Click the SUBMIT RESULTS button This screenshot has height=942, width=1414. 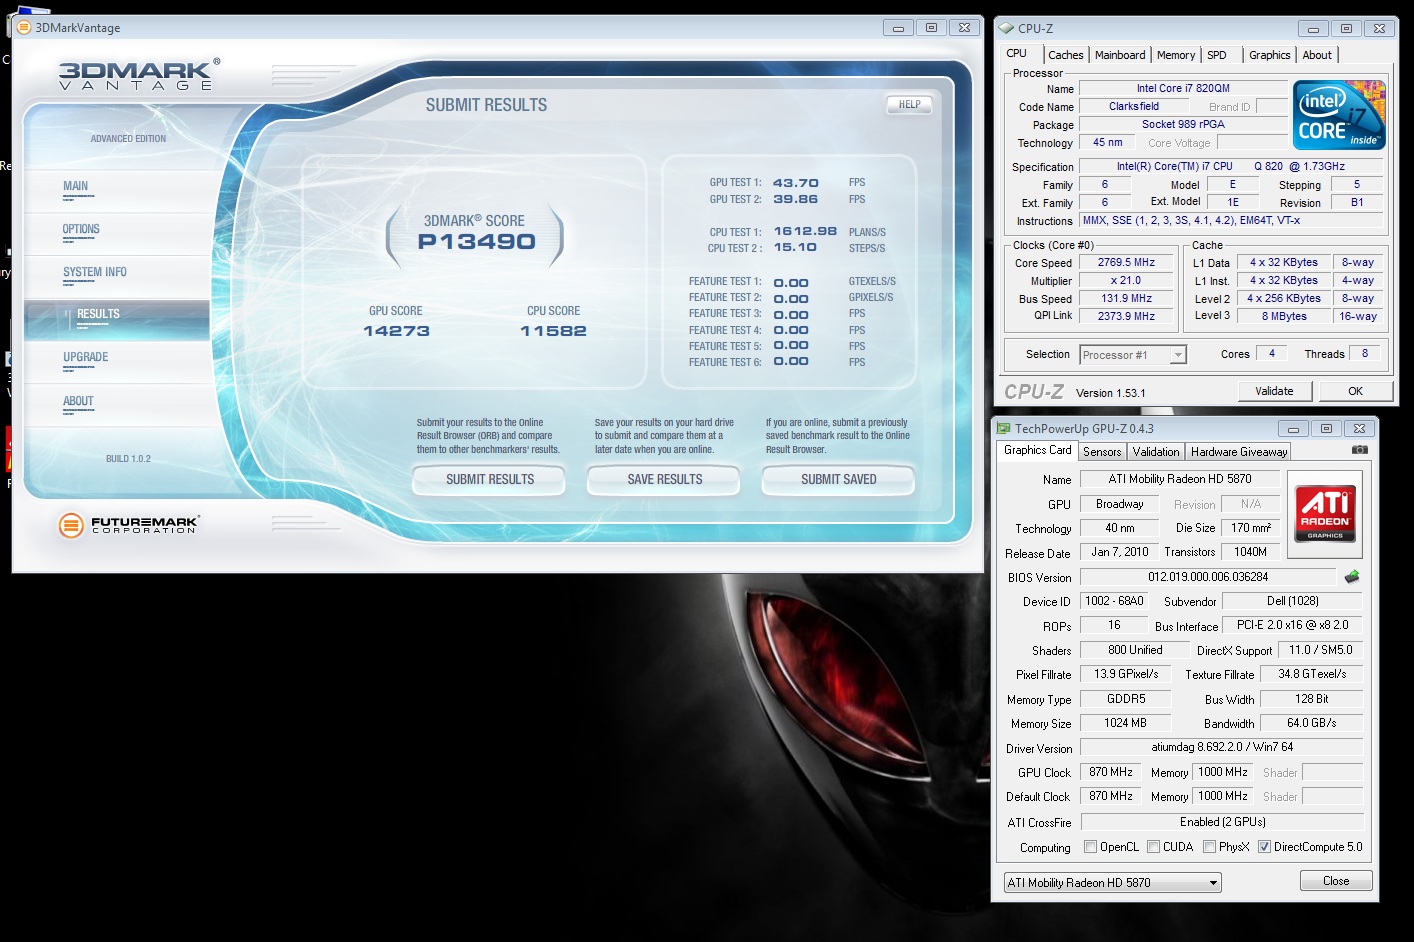point(489,480)
